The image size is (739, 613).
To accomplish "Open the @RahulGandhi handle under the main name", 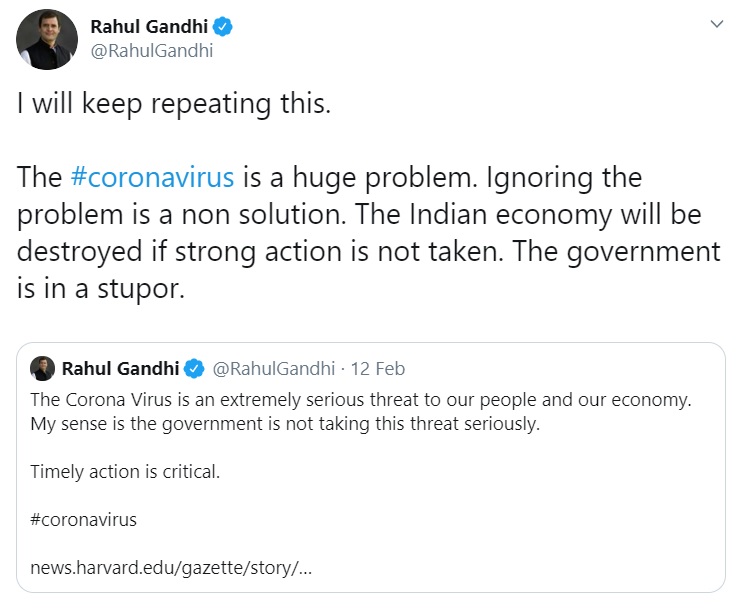I will 151,51.
